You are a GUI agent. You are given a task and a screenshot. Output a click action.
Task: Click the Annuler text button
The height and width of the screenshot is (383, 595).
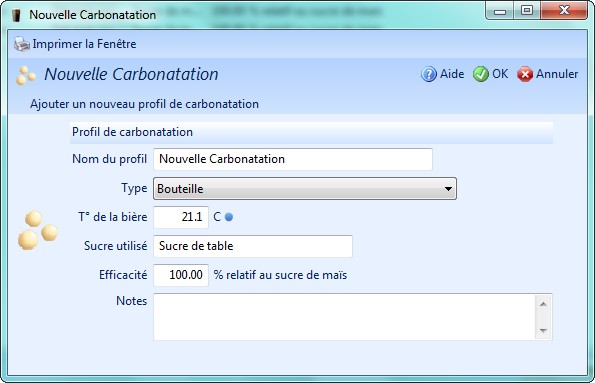pos(557,74)
